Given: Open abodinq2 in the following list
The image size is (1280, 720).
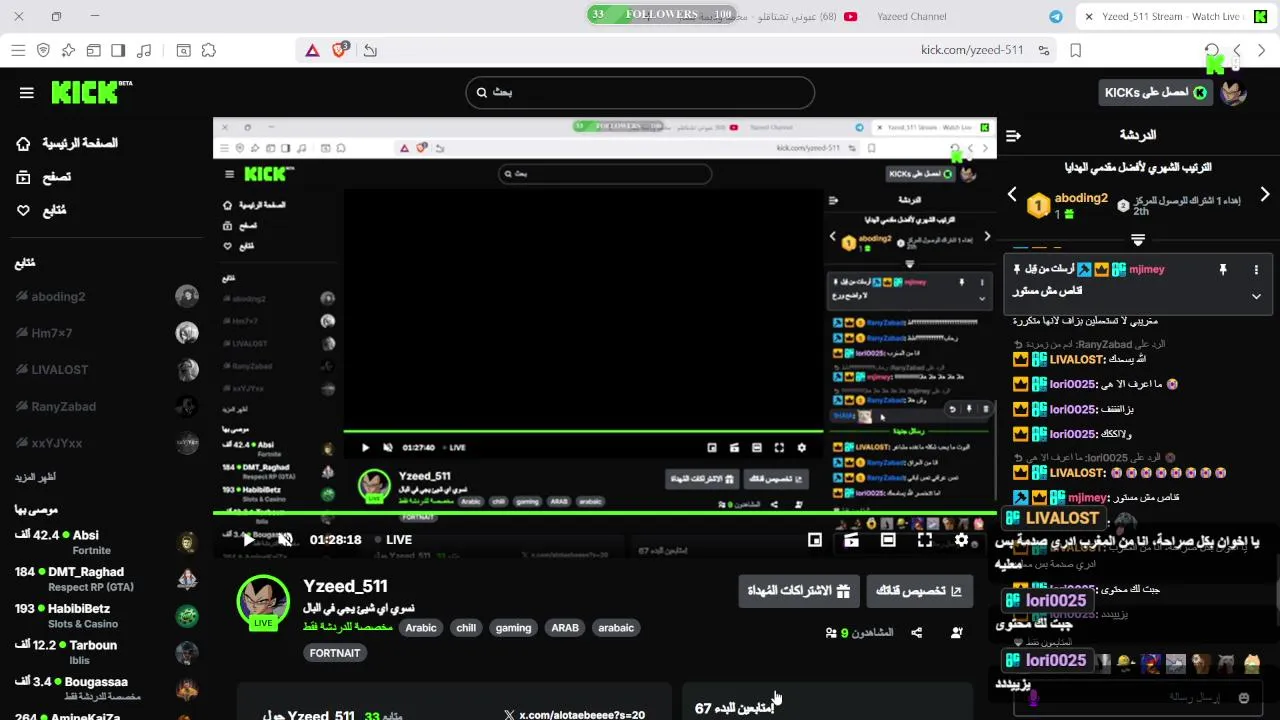Looking at the screenshot, I should (x=105, y=297).
